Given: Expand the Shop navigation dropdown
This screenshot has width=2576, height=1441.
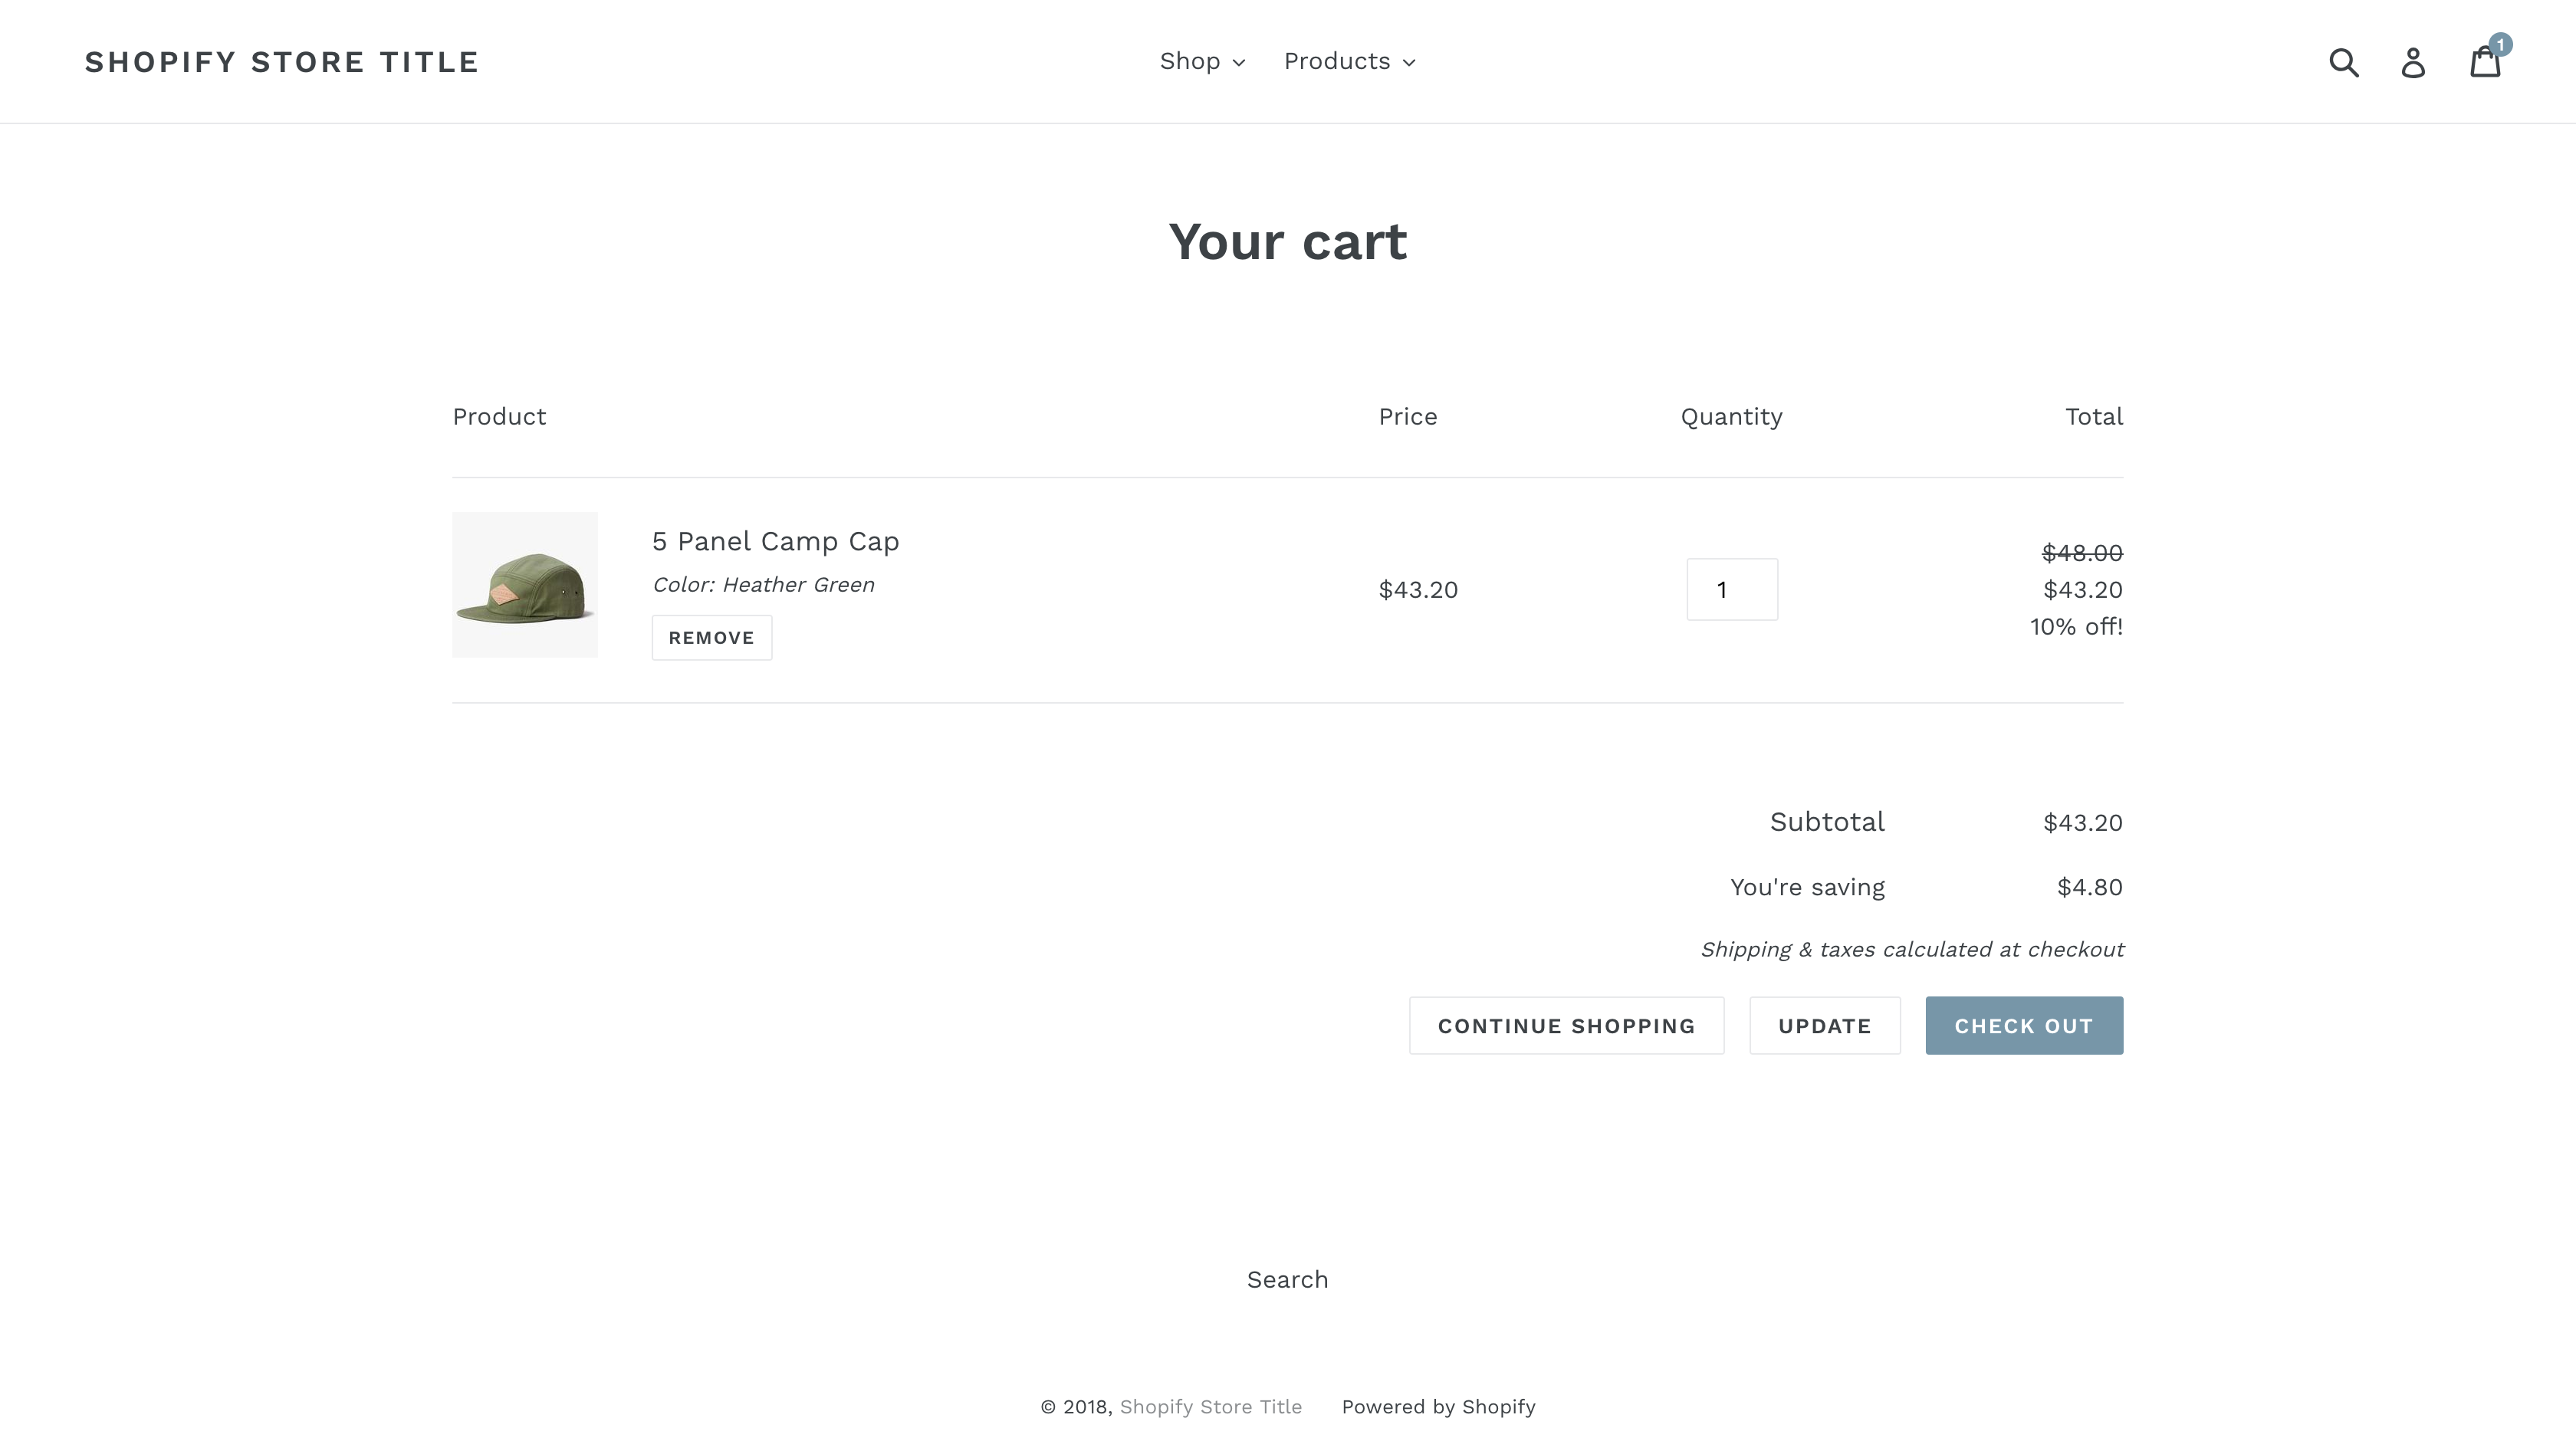Looking at the screenshot, I should [x=1201, y=60].
